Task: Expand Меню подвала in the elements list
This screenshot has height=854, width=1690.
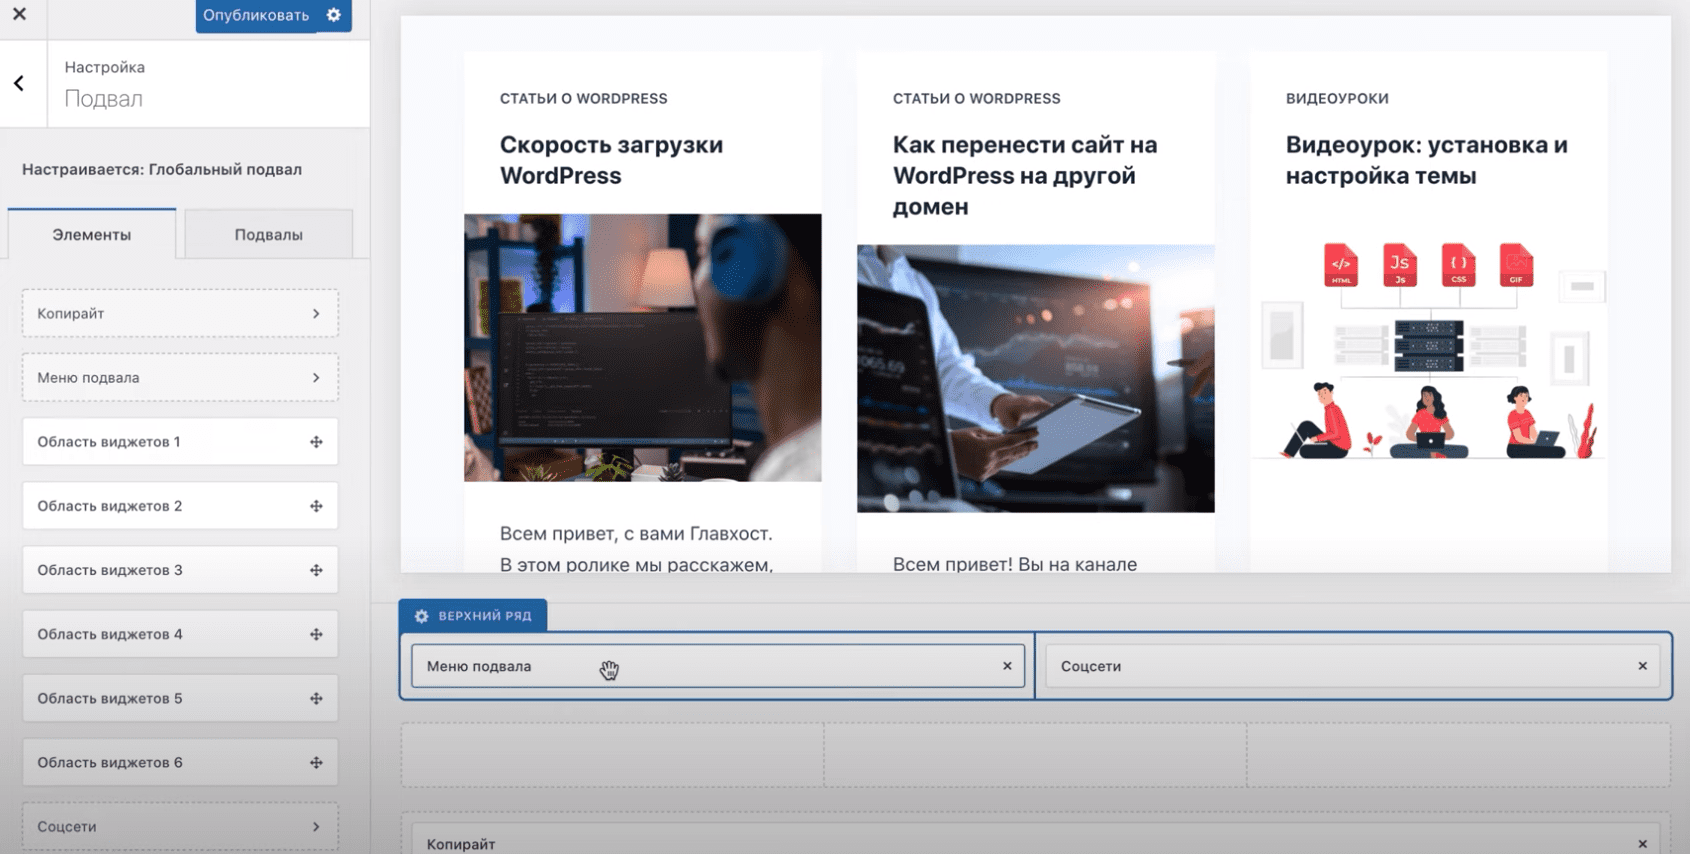Action: point(316,378)
